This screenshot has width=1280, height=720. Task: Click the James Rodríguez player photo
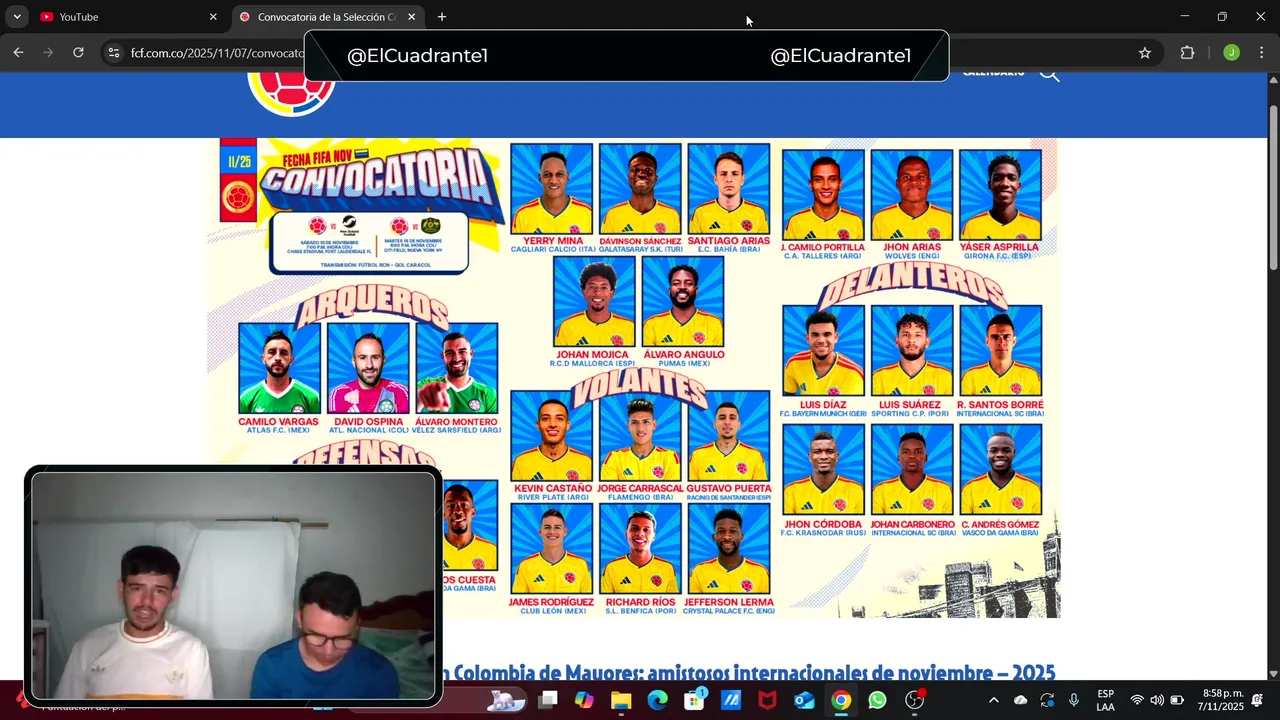pos(552,549)
